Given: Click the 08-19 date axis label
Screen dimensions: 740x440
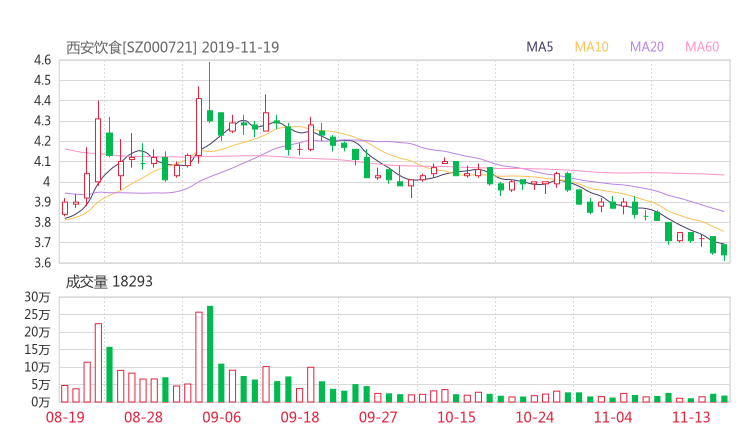Looking at the screenshot, I should click(65, 417).
